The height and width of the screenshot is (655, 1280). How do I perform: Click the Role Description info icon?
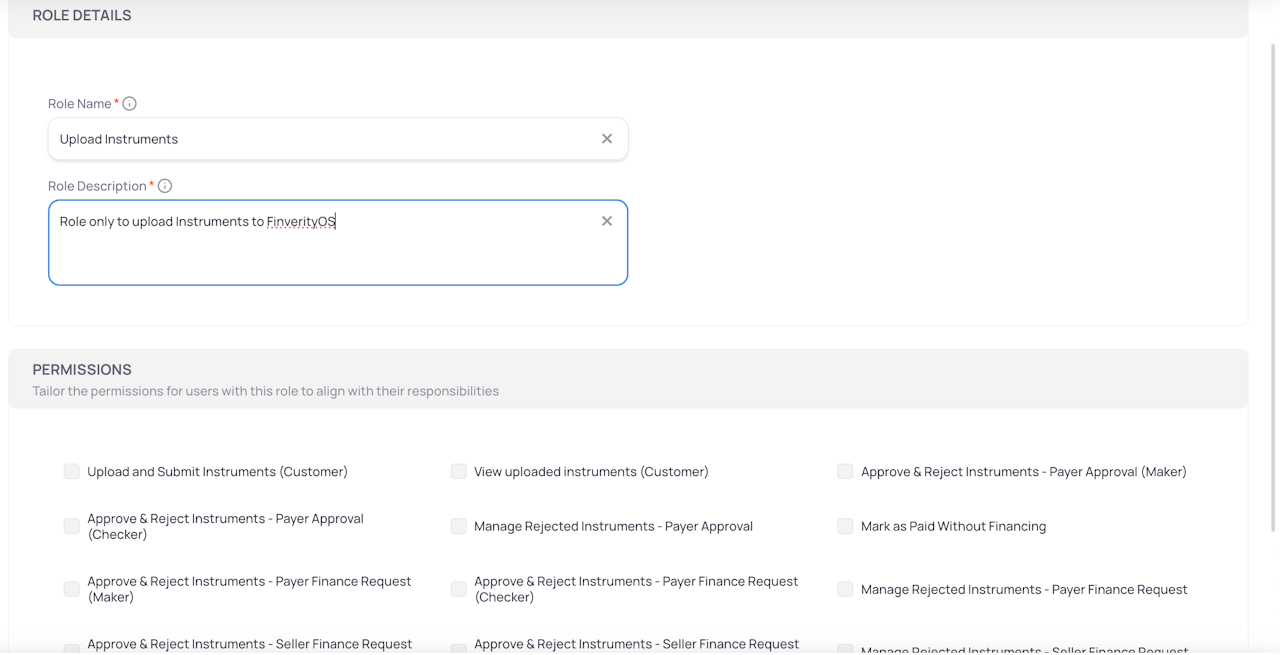tap(165, 186)
